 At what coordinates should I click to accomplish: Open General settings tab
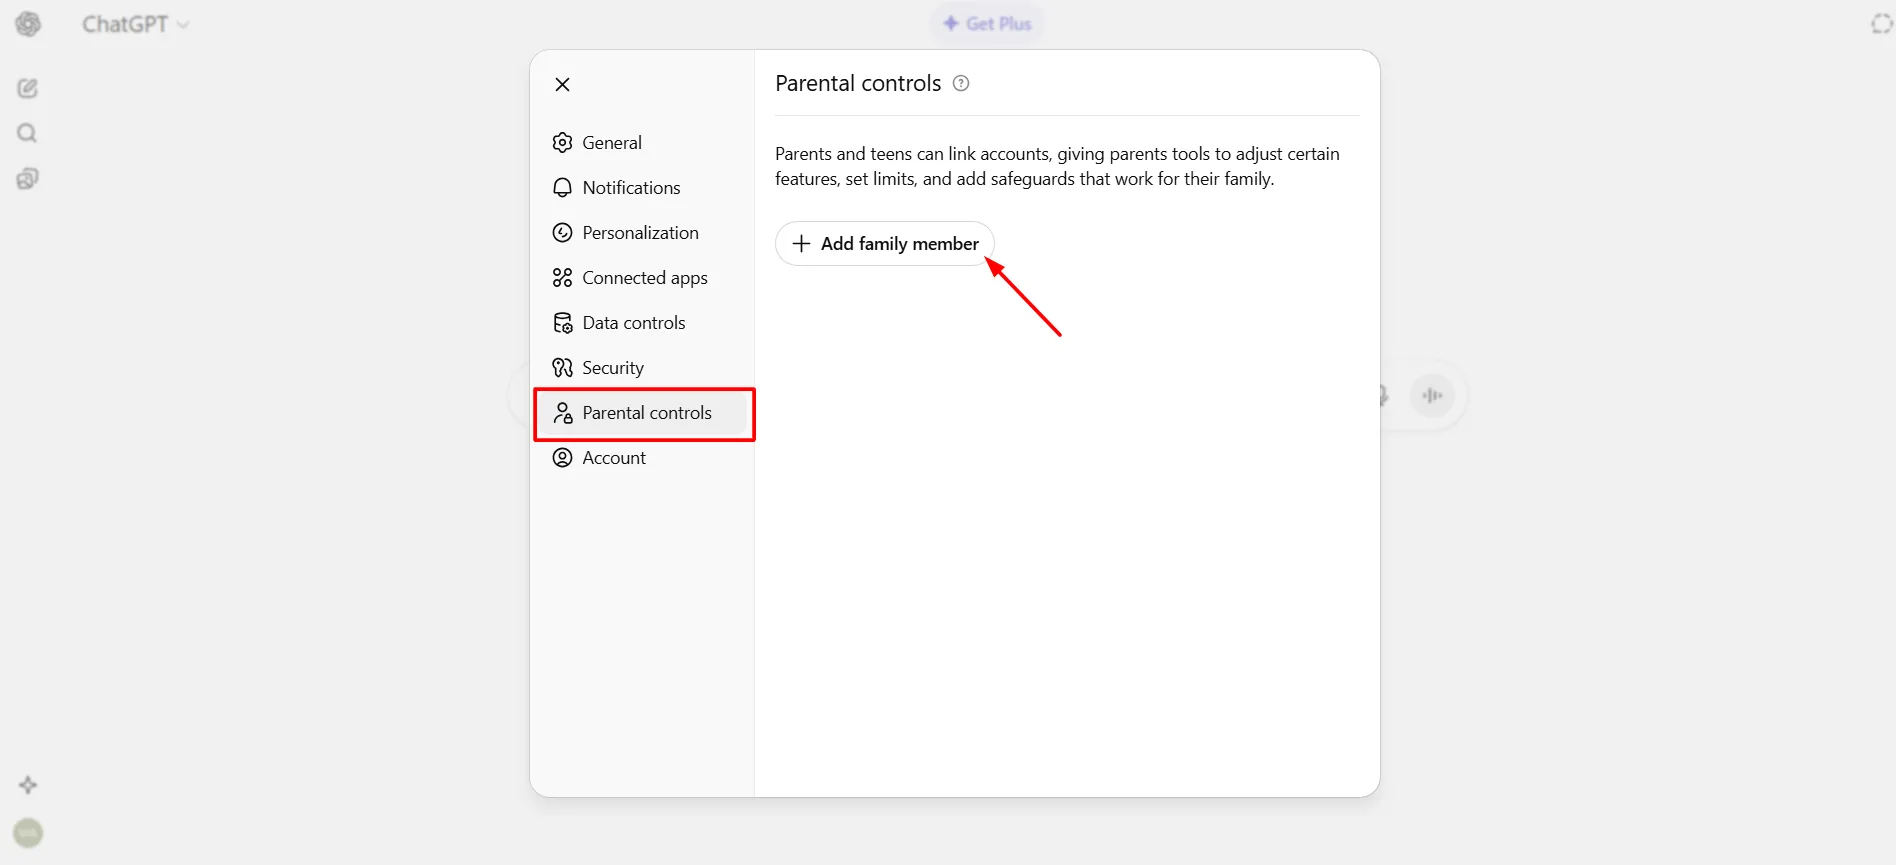pos(611,143)
